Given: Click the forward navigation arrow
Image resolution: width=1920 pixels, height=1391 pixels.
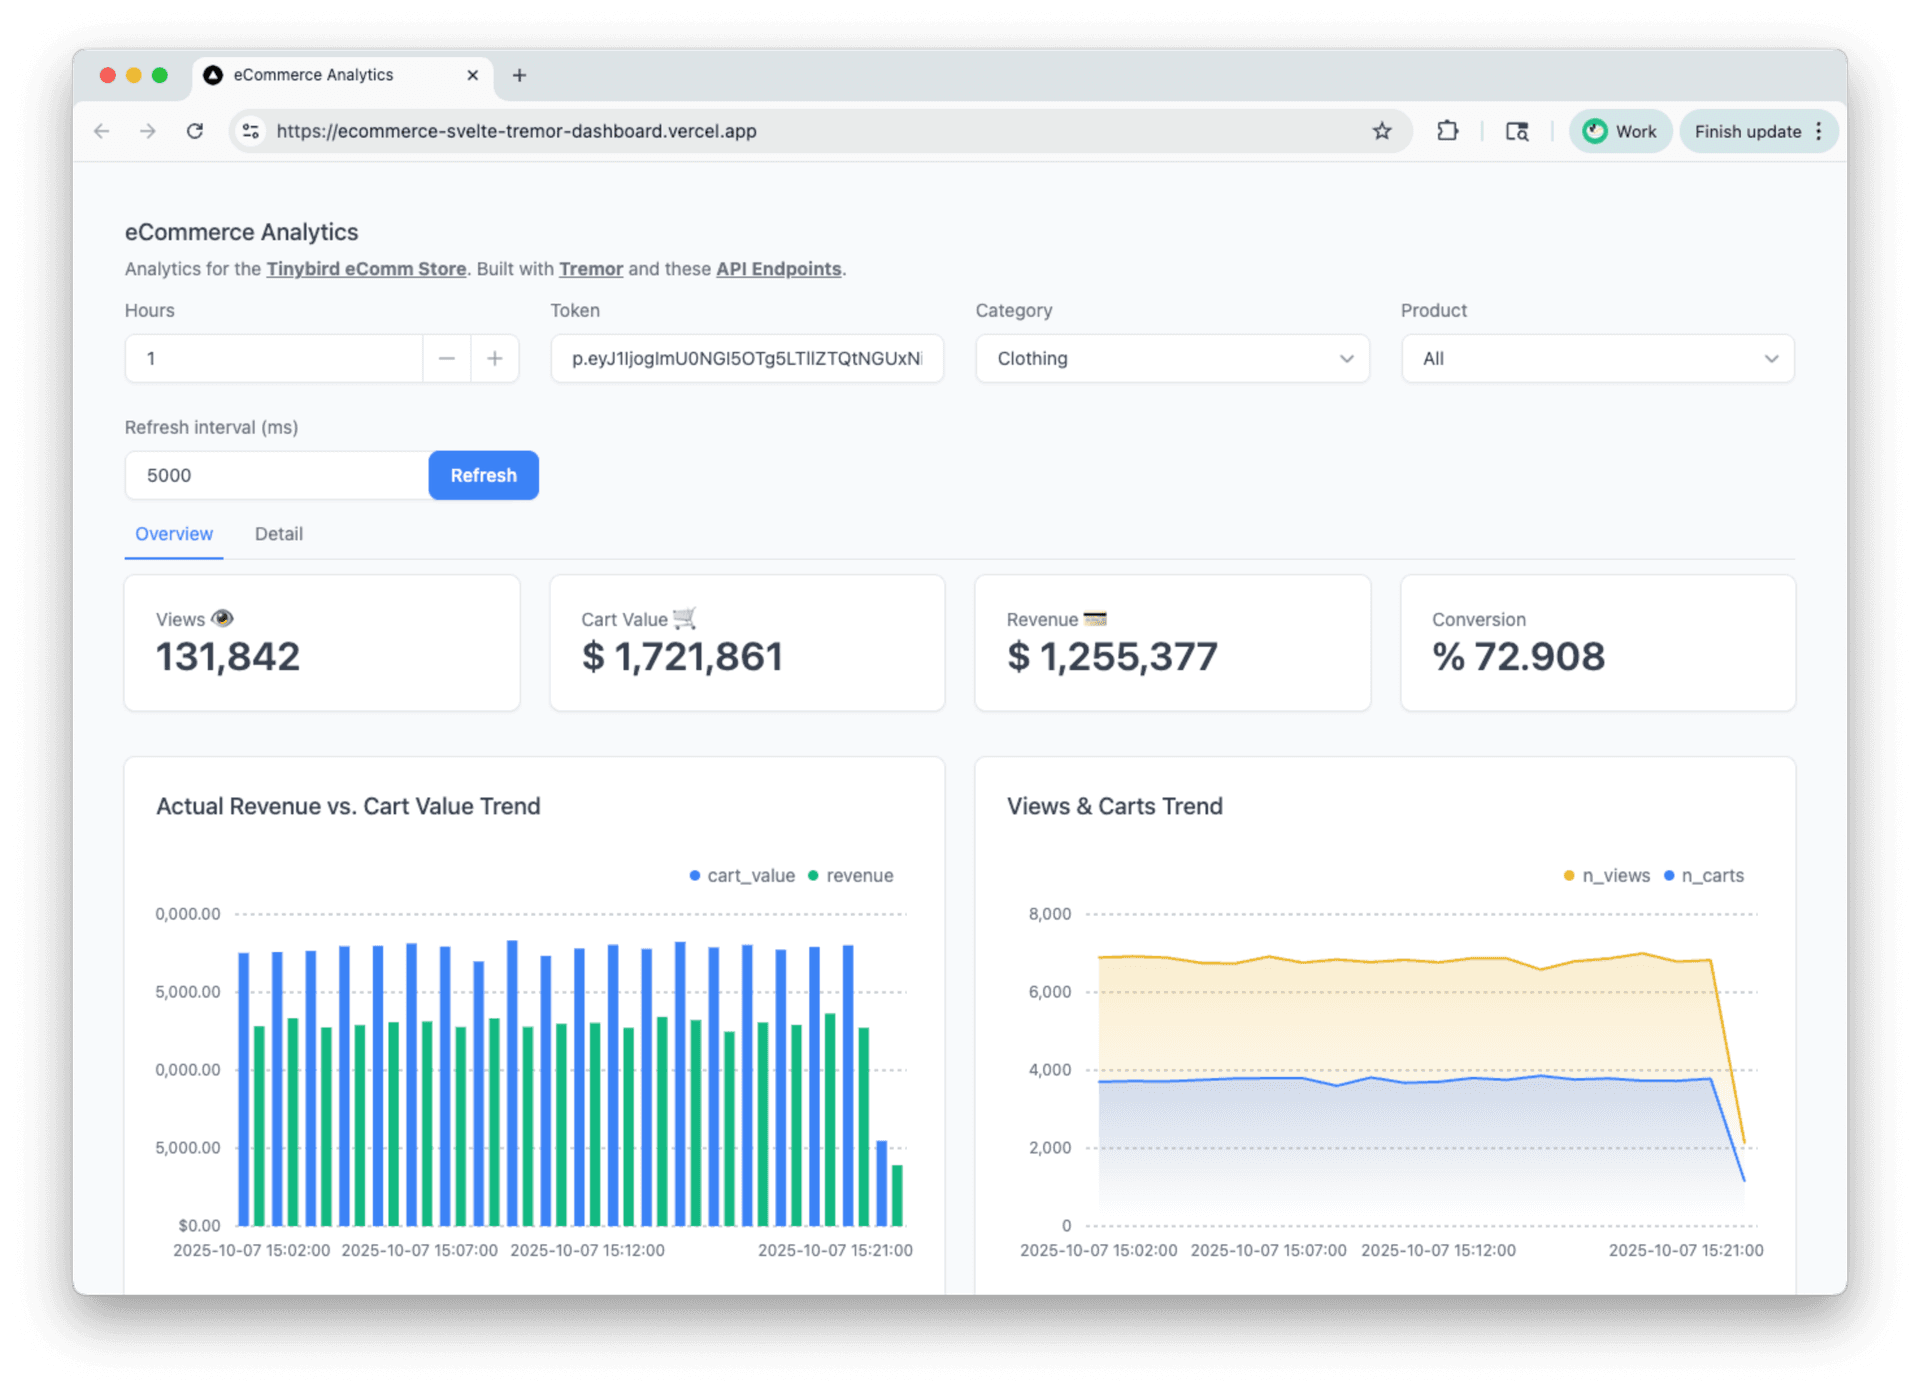Looking at the screenshot, I should point(148,131).
